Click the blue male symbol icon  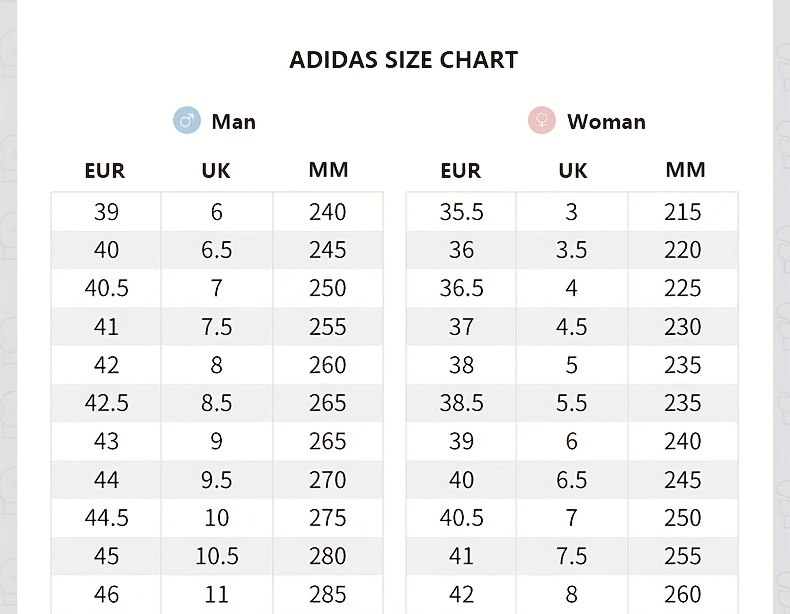coord(187,120)
